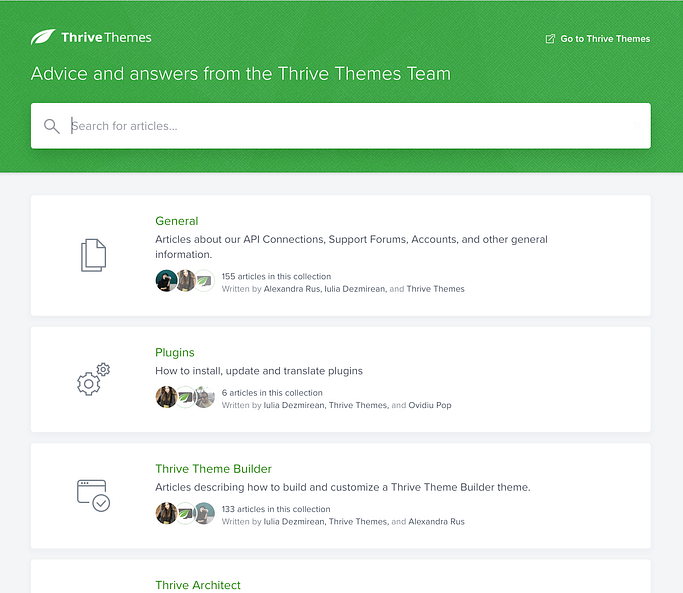Click the leaf avatar in Plugins collection

coord(185,397)
